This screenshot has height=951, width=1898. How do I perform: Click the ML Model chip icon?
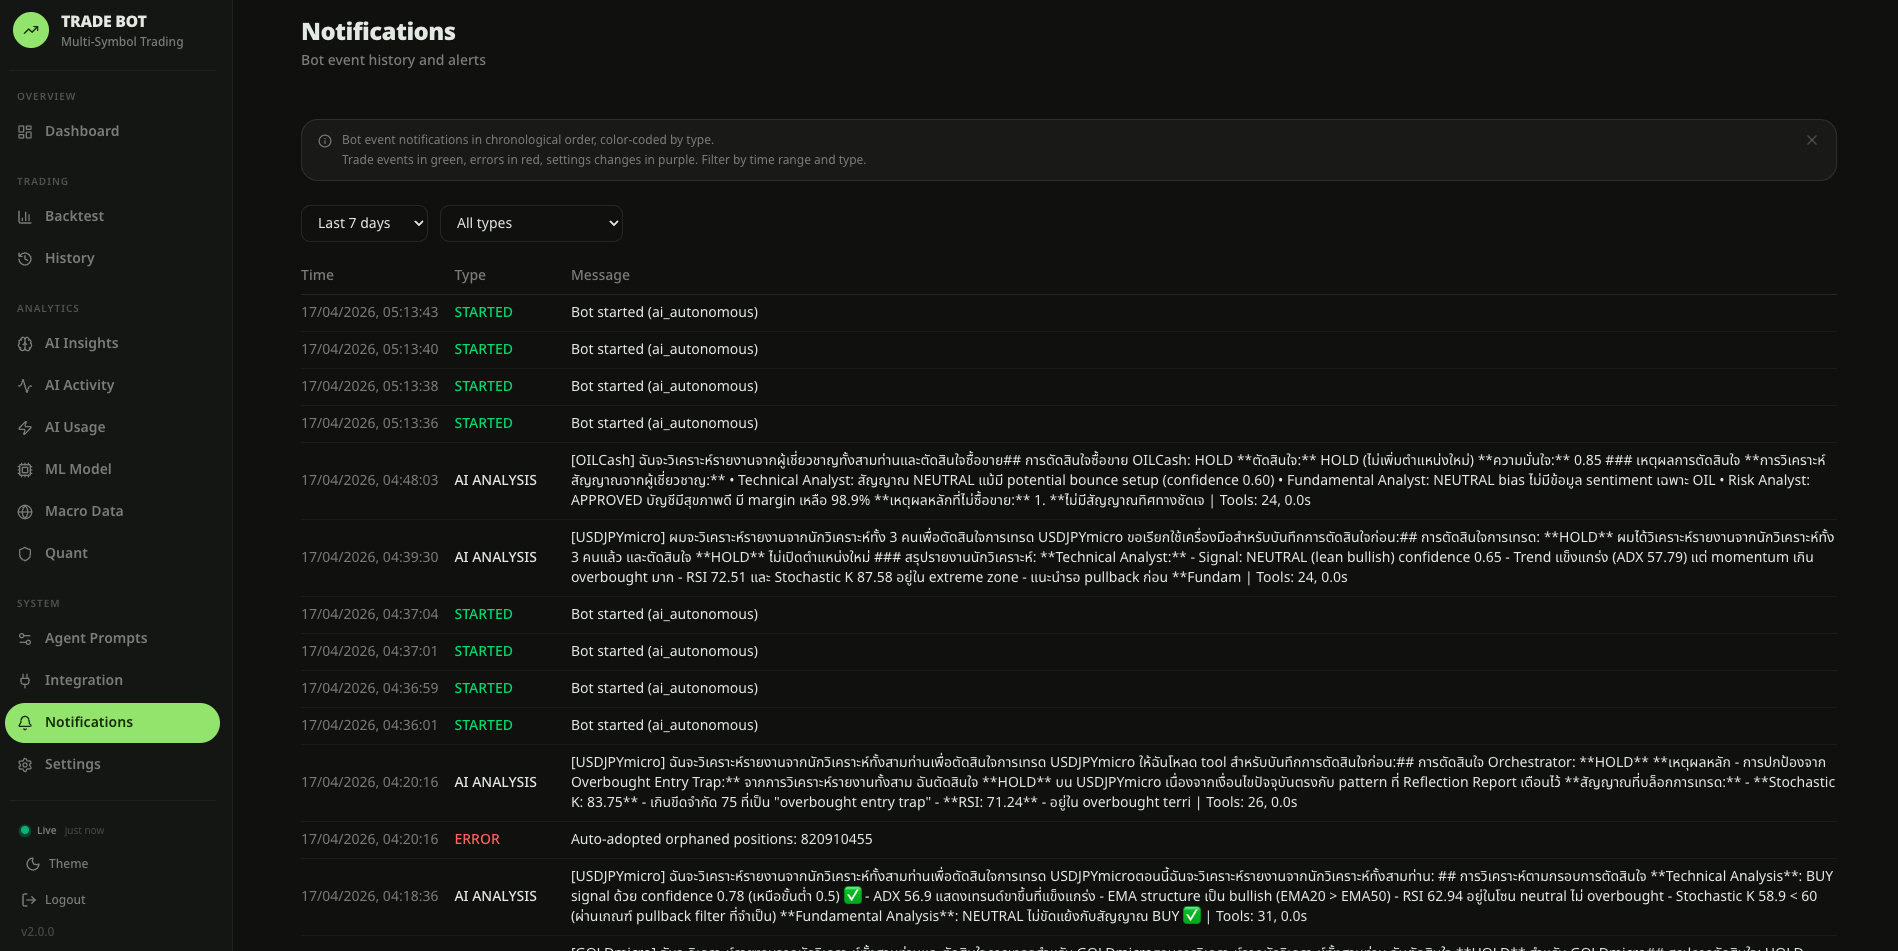click(25, 470)
